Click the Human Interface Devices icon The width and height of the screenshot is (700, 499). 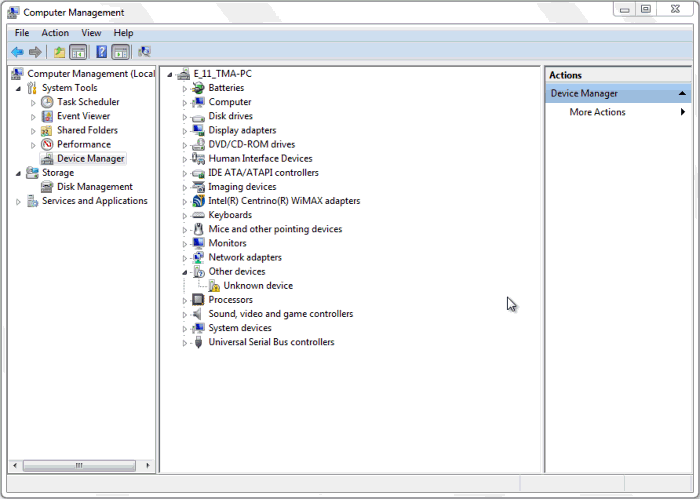click(198, 158)
